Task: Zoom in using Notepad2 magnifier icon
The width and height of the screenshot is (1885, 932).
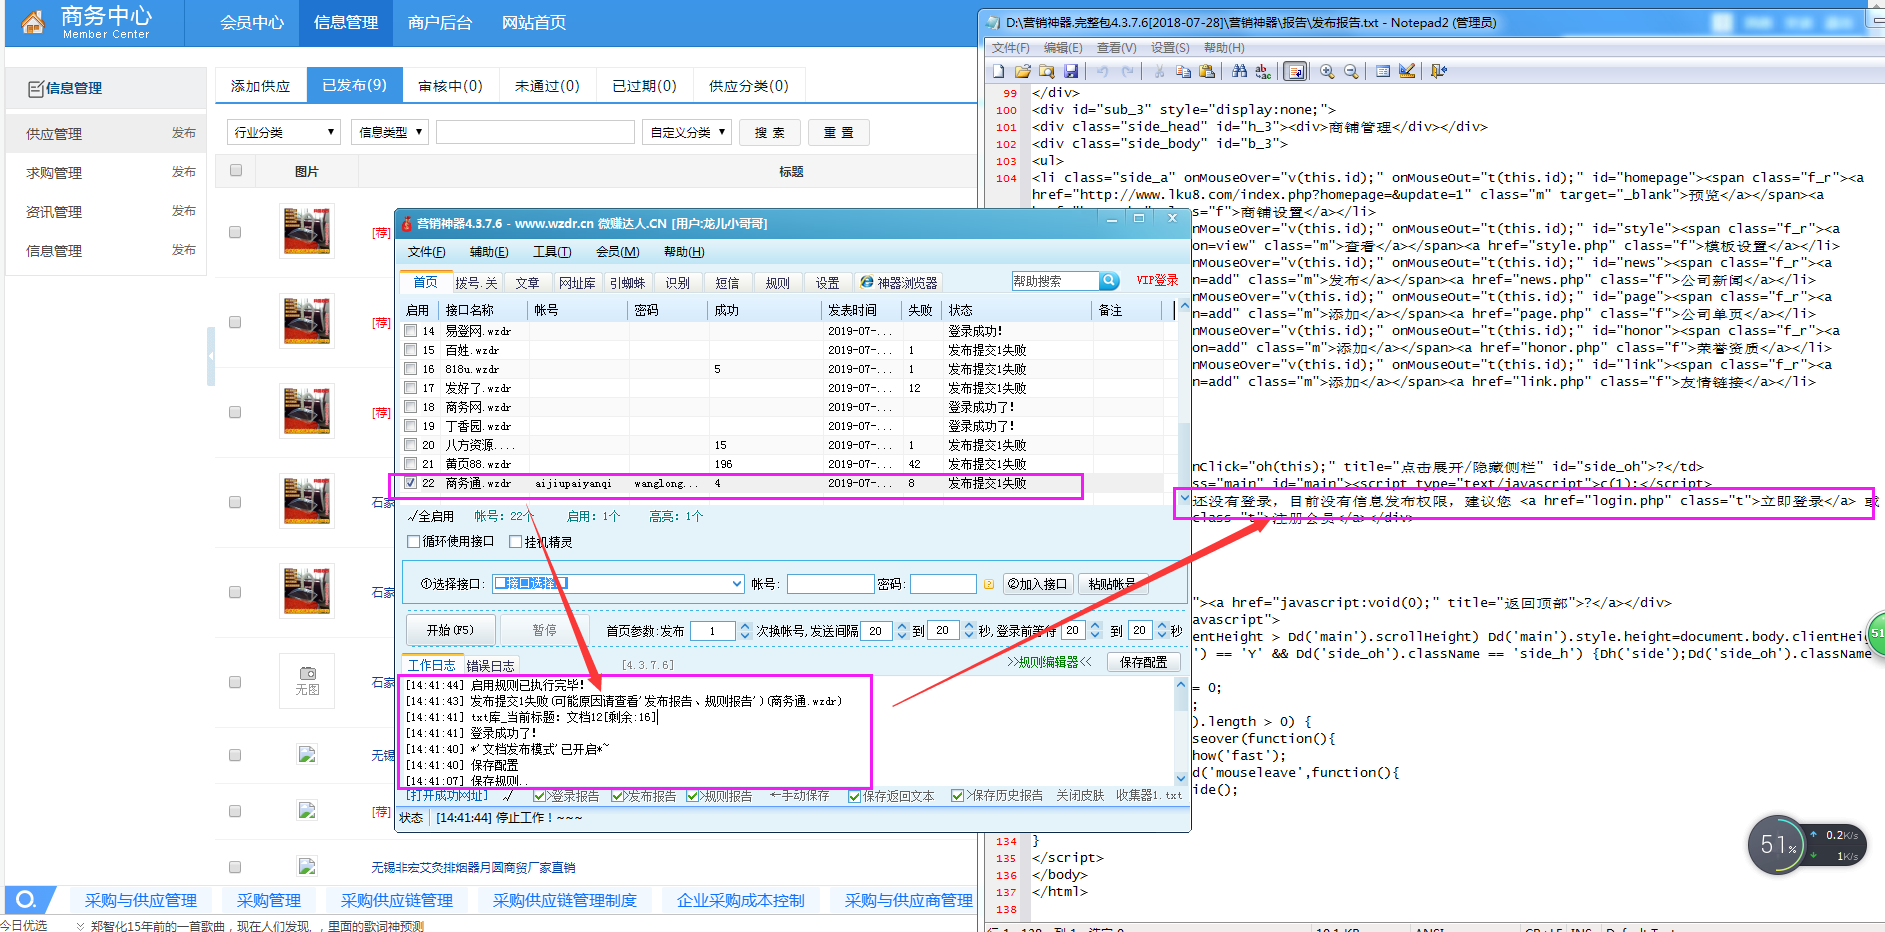Action: (1326, 71)
